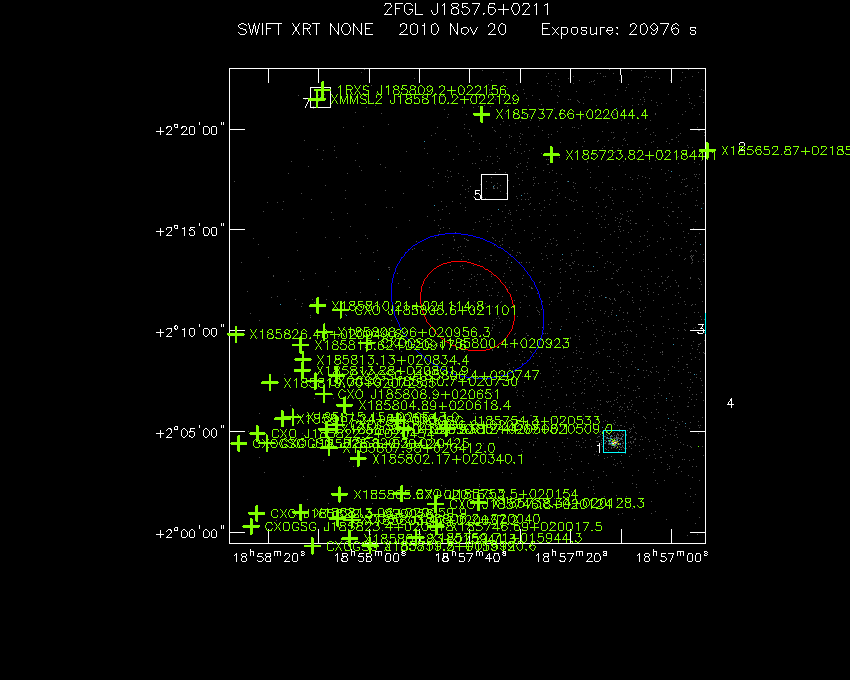
Task: Click the CXO J185808.9+020651 source label
Action: 418,394
